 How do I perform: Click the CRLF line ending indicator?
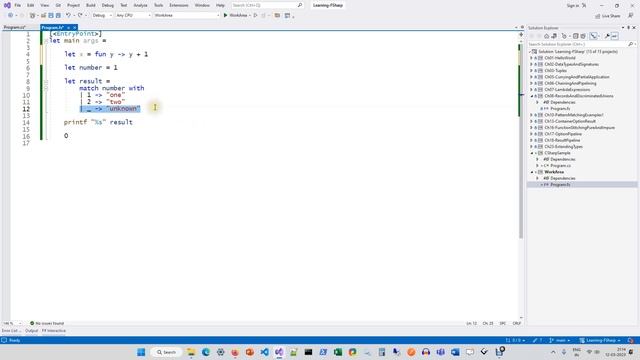point(517,323)
